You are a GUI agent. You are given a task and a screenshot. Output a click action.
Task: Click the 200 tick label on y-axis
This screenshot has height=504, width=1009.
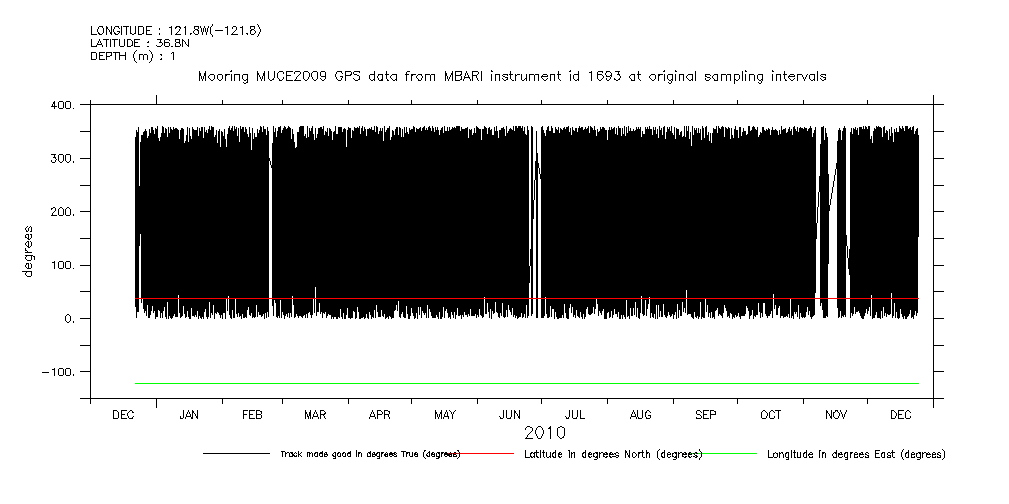coord(61,212)
